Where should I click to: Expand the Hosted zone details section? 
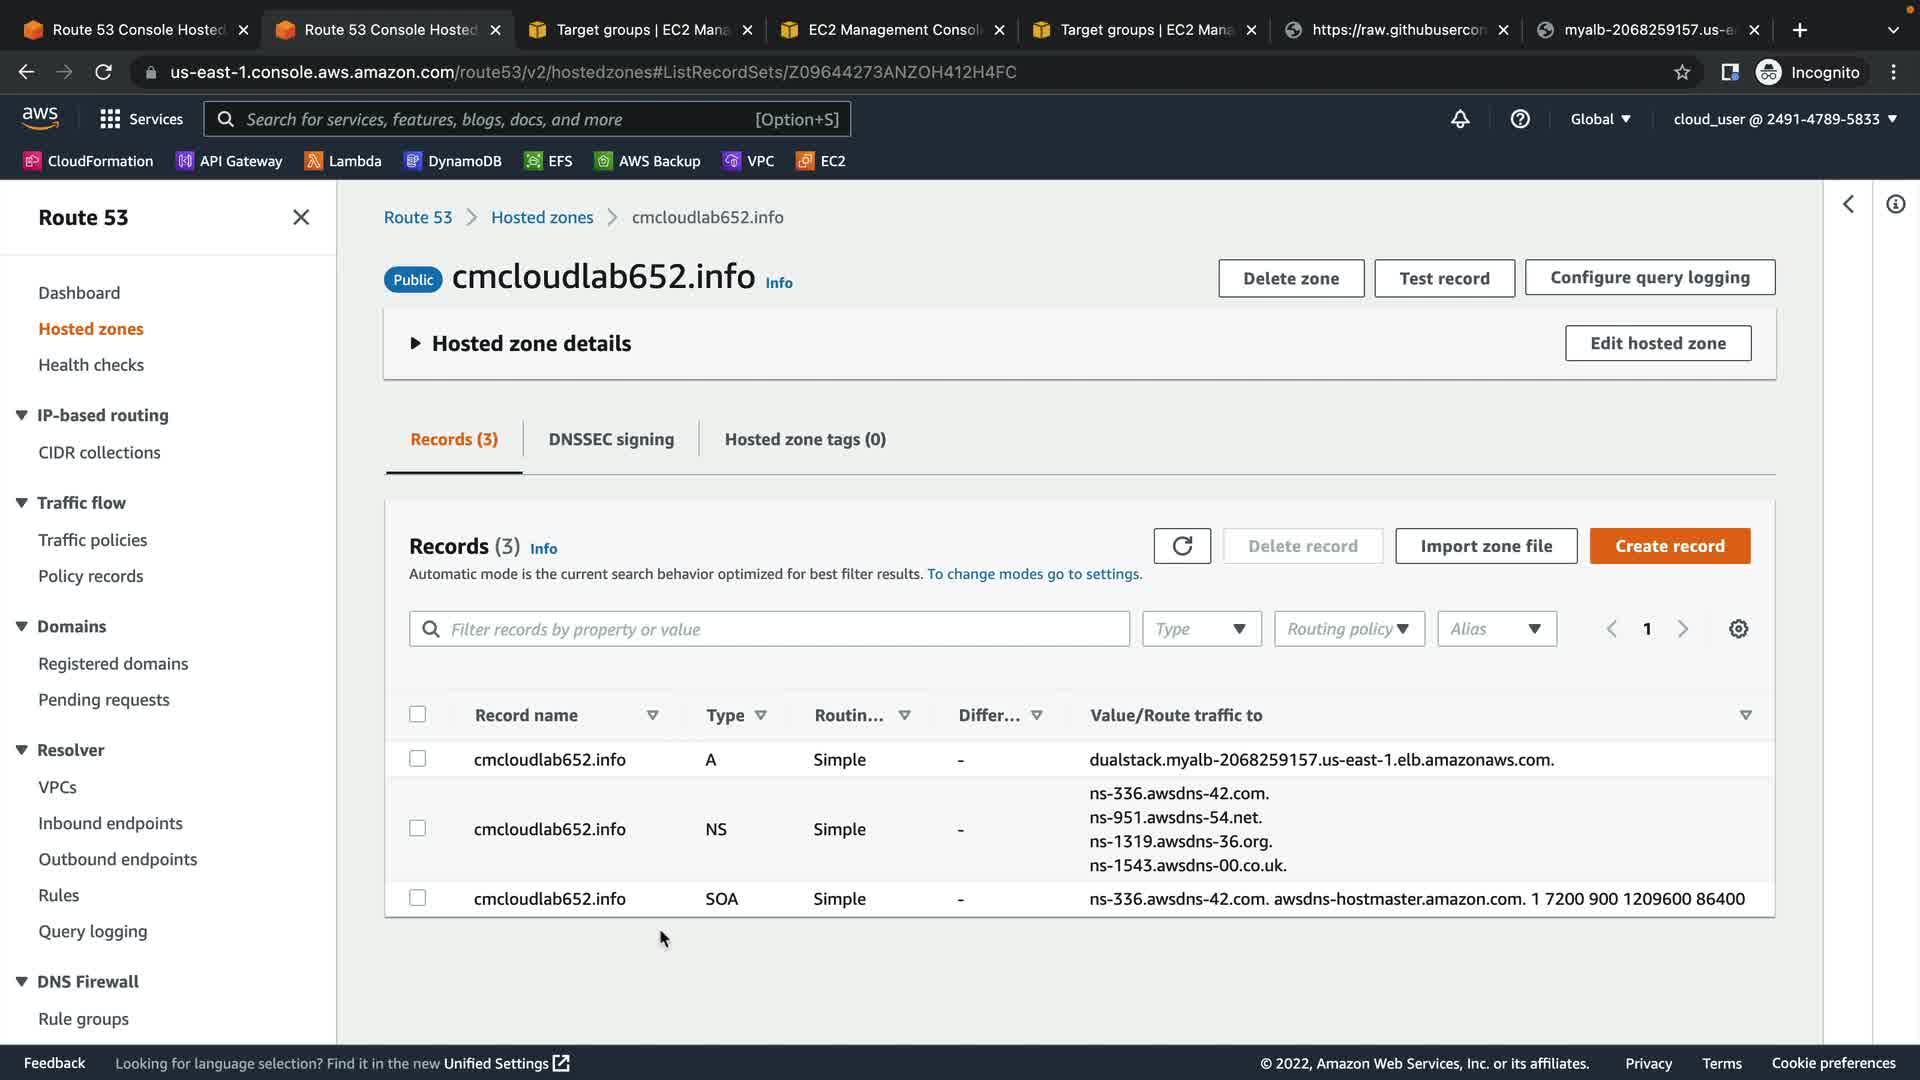click(x=416, y=344)
